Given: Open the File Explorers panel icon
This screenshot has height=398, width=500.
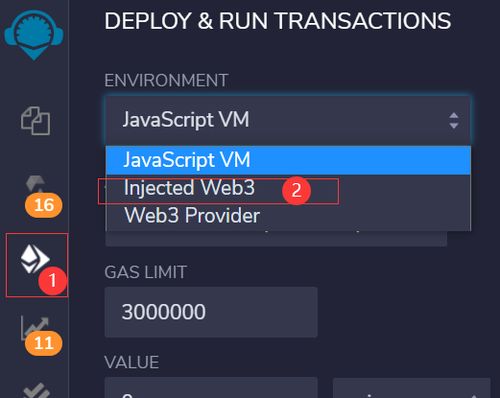Looking at the screenshot, I should (35, 121).
